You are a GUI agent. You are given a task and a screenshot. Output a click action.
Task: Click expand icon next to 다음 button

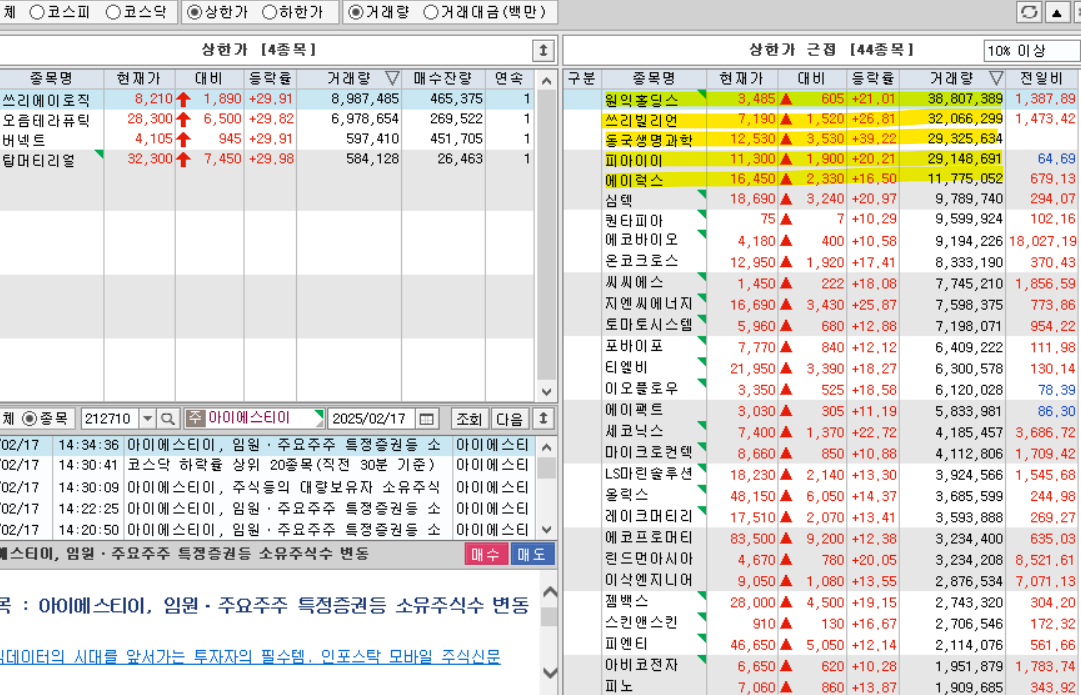pyautogui.click(x=543, y=419)
